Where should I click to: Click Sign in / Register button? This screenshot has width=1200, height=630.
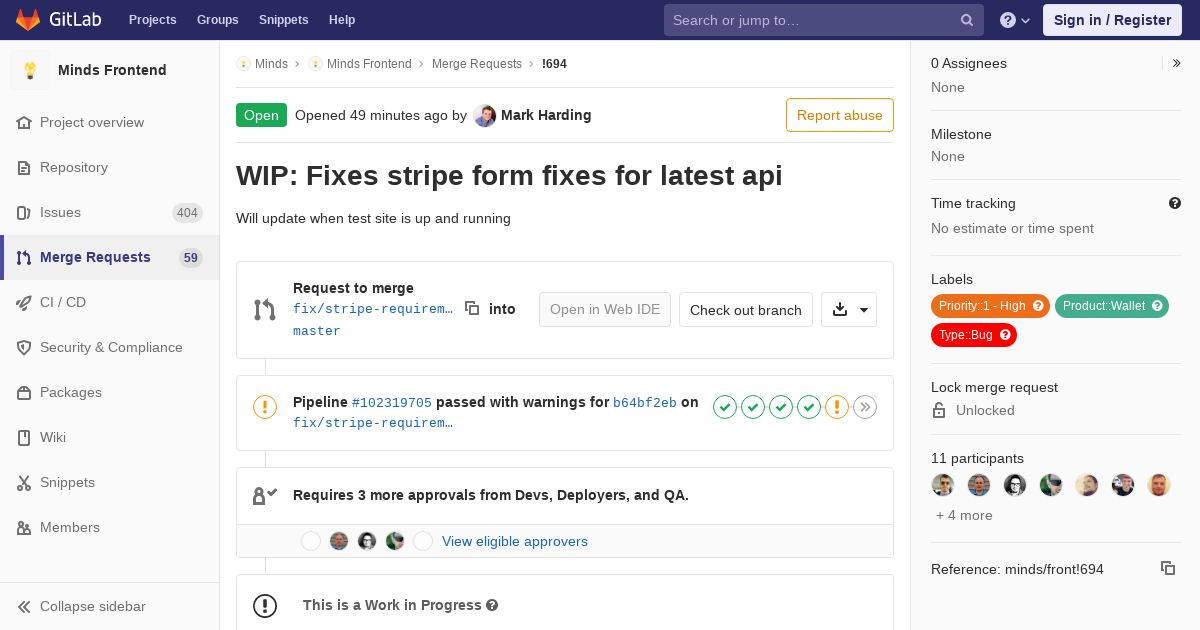pos(1112,20)
